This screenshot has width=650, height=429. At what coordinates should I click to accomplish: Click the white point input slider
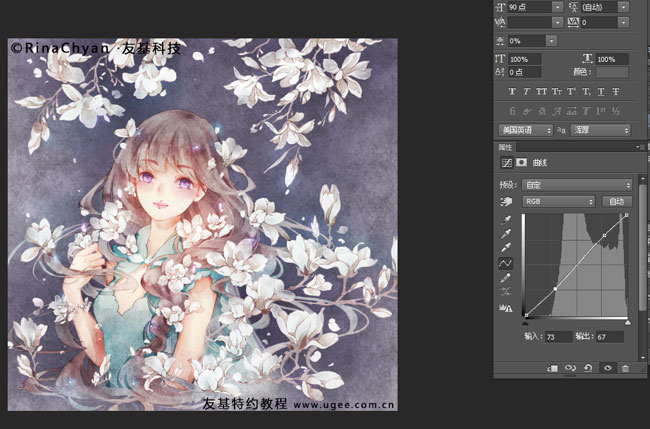(628, 322)
